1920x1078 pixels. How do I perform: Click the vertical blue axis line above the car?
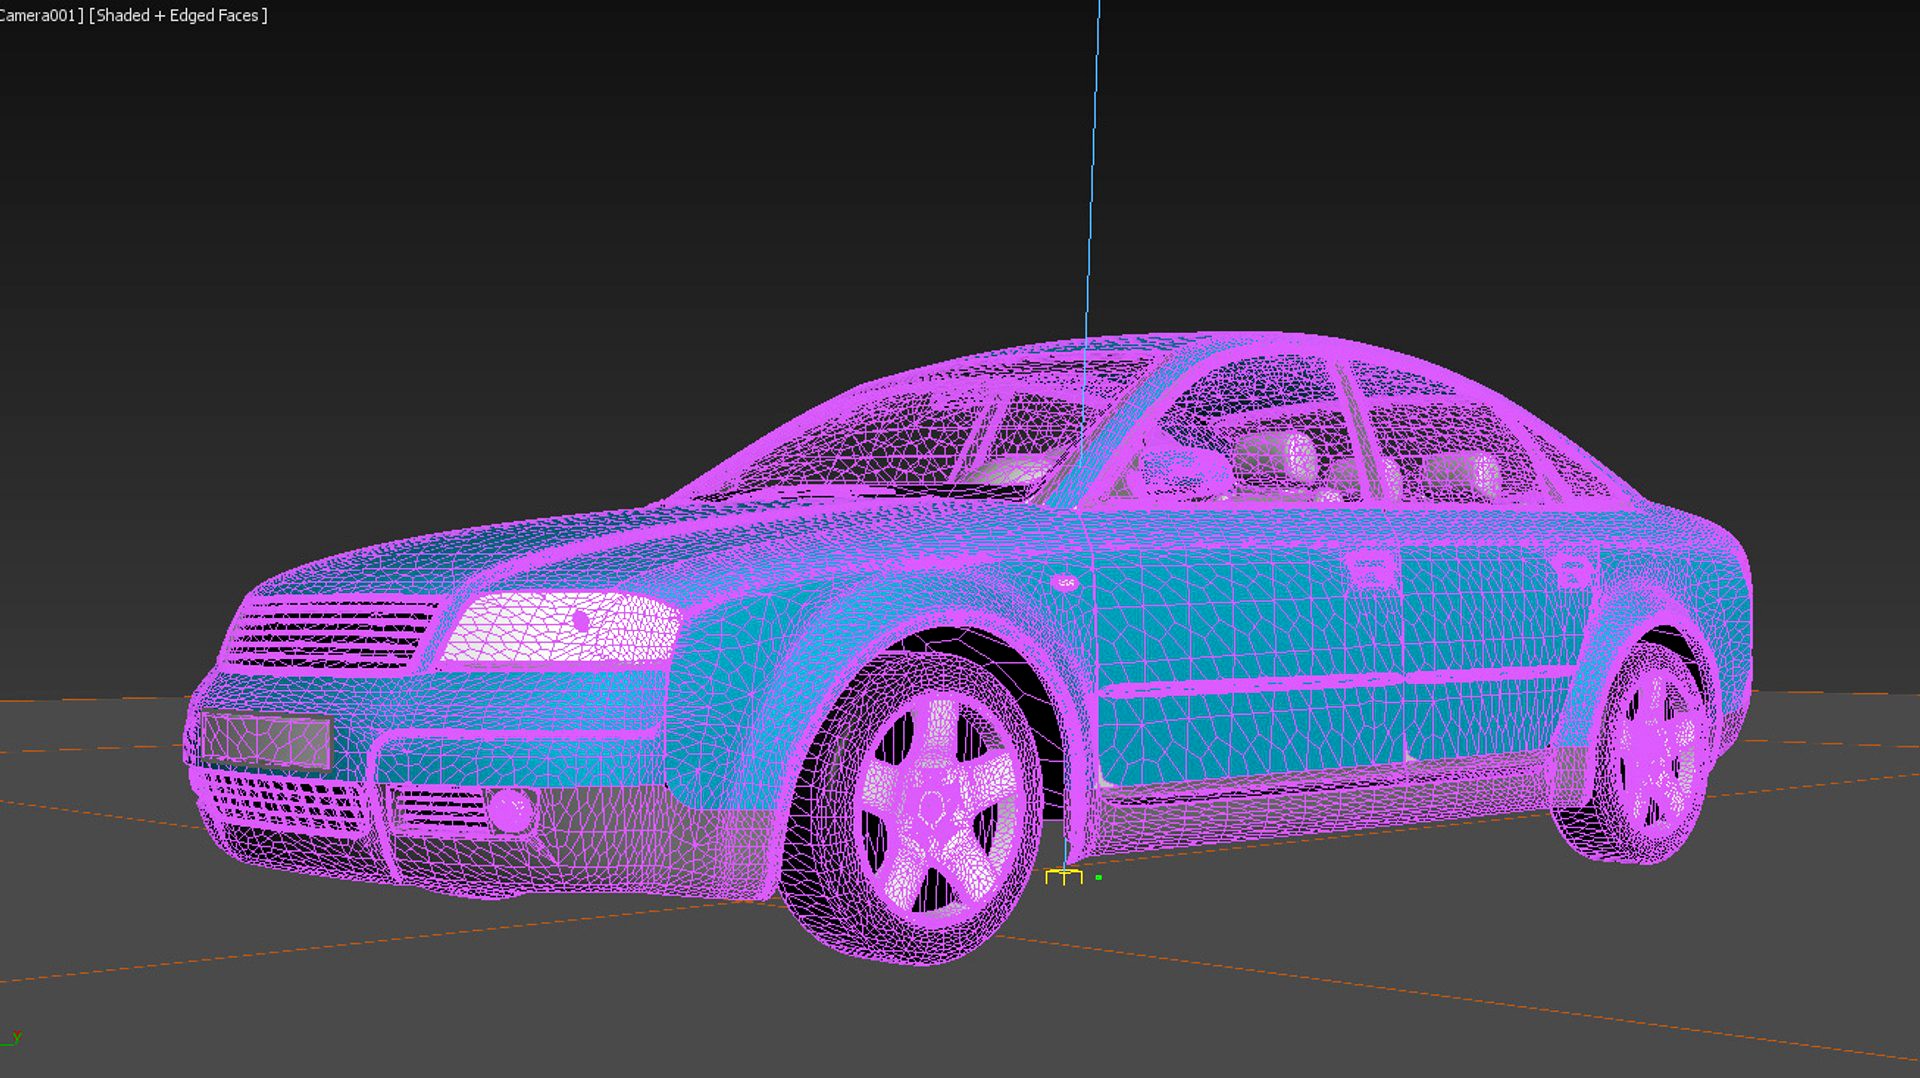click(1093, 170)
